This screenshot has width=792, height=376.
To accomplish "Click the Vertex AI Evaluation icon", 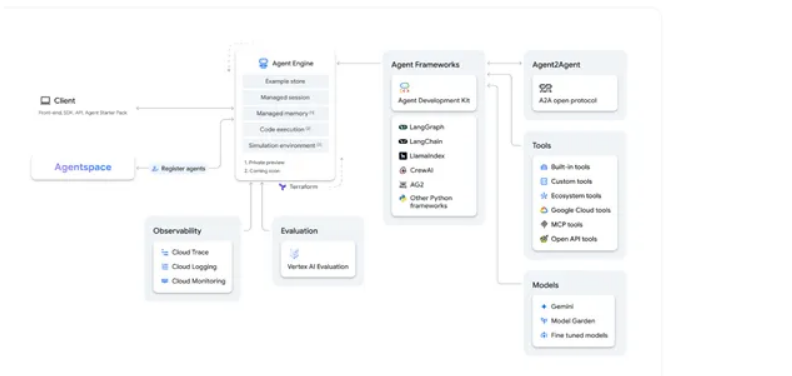I will click(x=294, y=254).
